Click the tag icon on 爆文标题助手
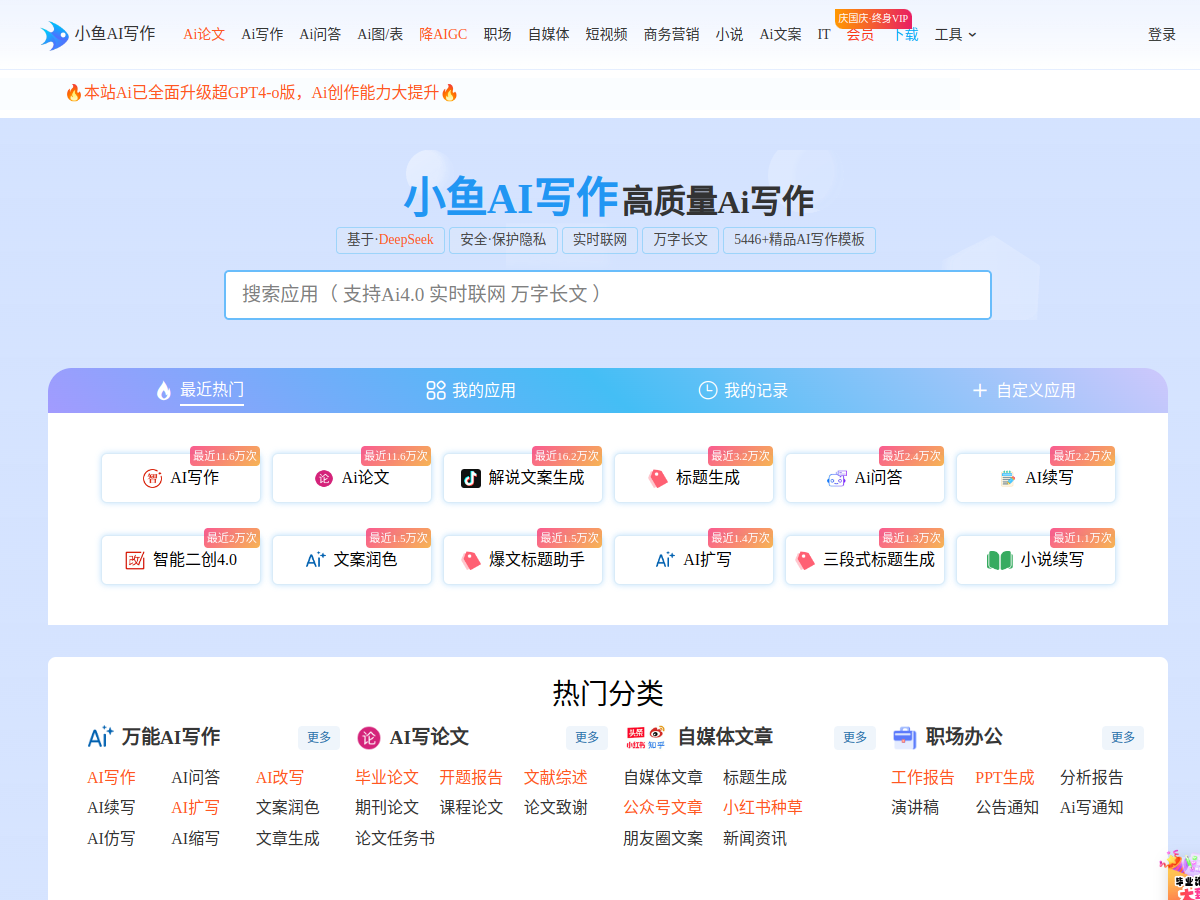 [471, 561]
